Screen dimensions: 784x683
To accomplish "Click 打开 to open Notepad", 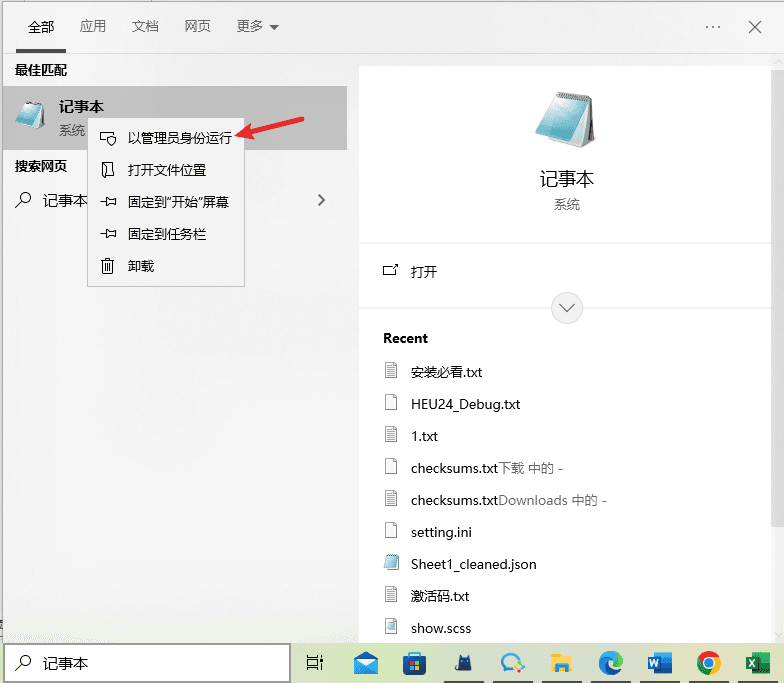I will [x=424, y=271].
